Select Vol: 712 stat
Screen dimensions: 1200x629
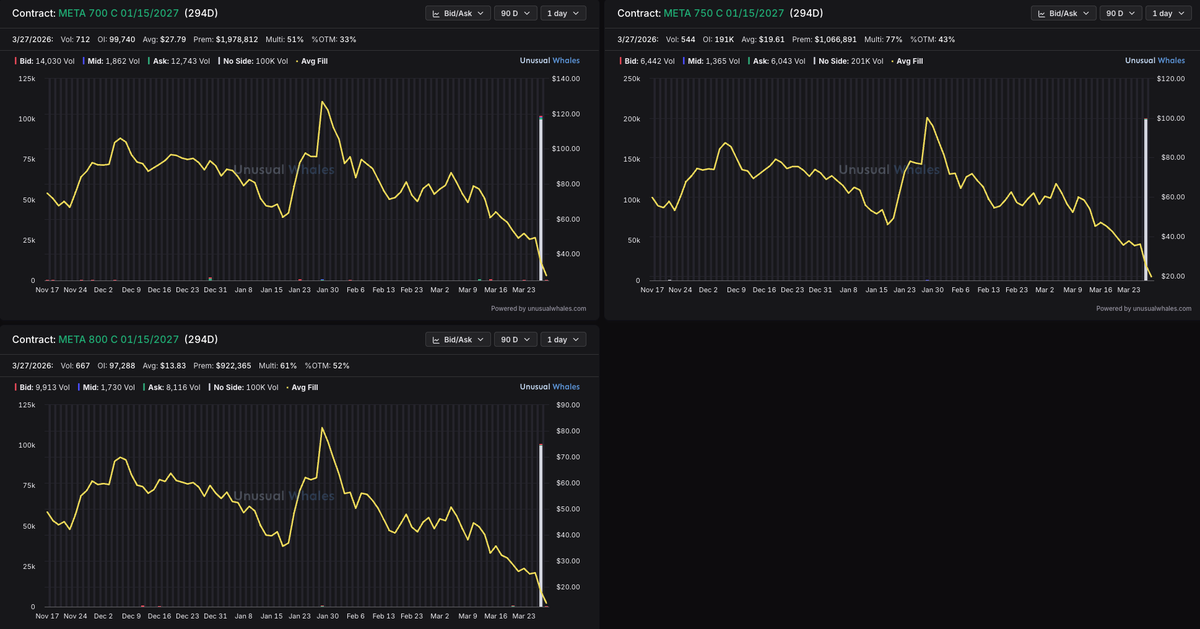tap(73, 39)
